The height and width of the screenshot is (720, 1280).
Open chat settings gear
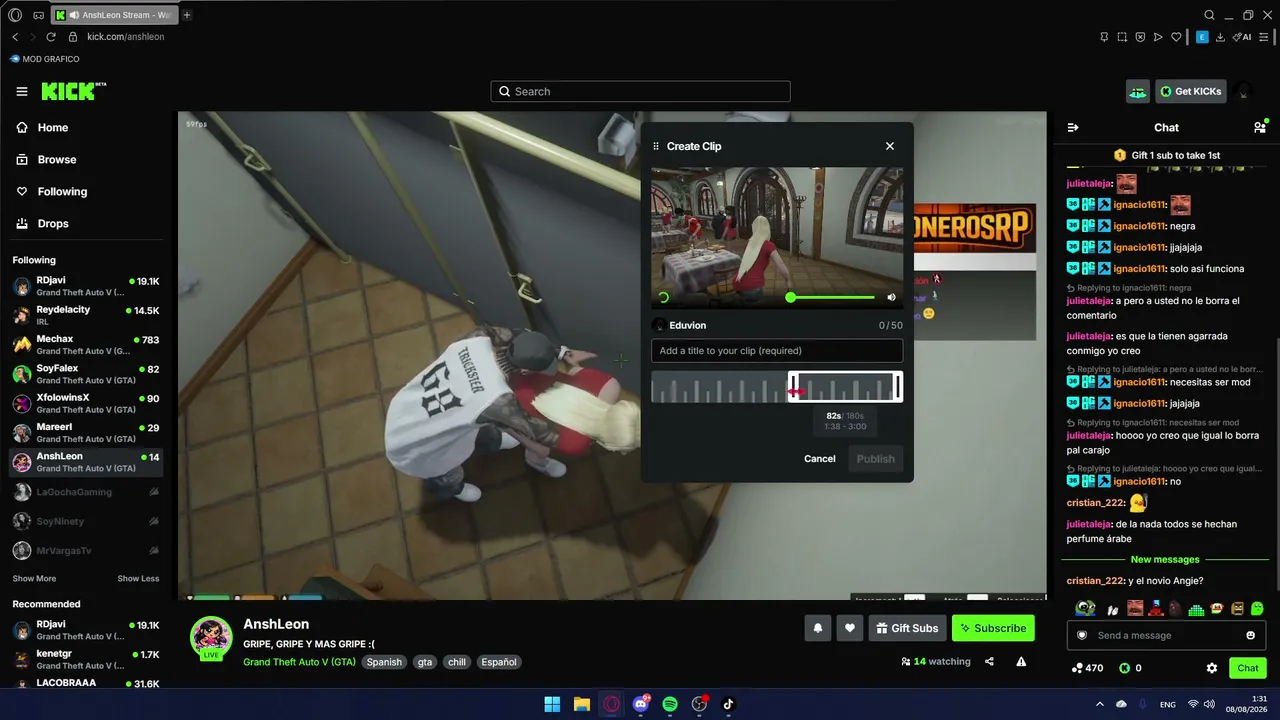click(1212, 668)
